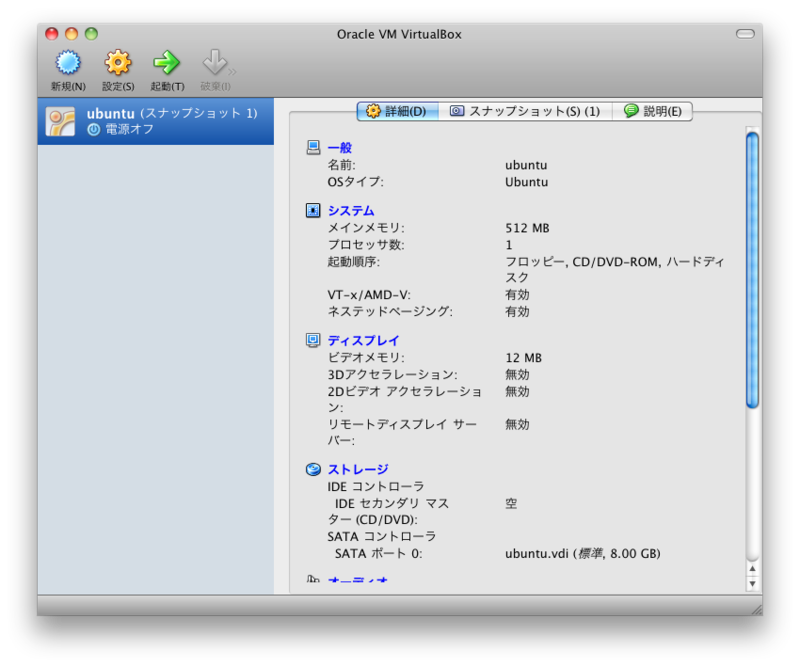Click the ubuntu.vdi storage value
This screenshot has height=667, width=800.
[583, 554]
